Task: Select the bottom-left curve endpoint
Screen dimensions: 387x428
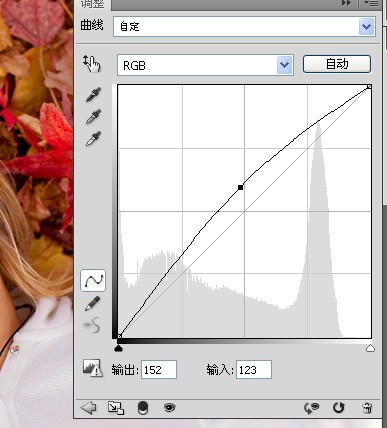Action: 120,336
